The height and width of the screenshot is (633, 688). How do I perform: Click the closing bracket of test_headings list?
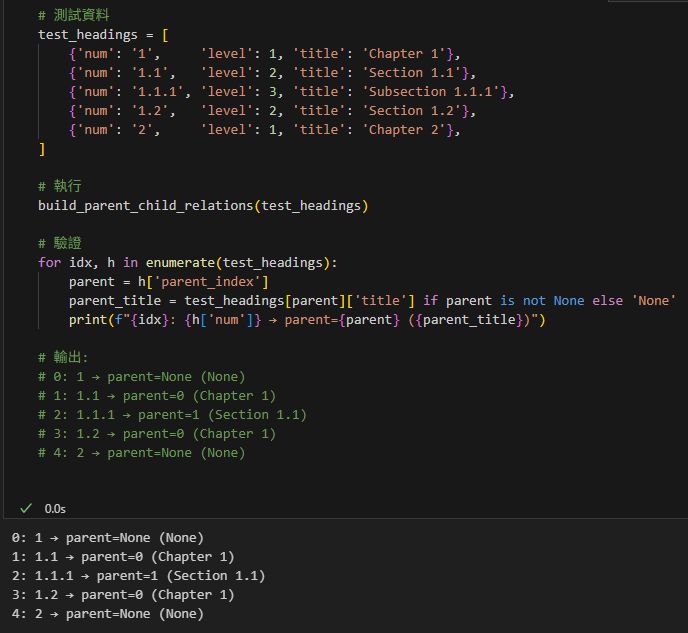click(x=42, y=149)
